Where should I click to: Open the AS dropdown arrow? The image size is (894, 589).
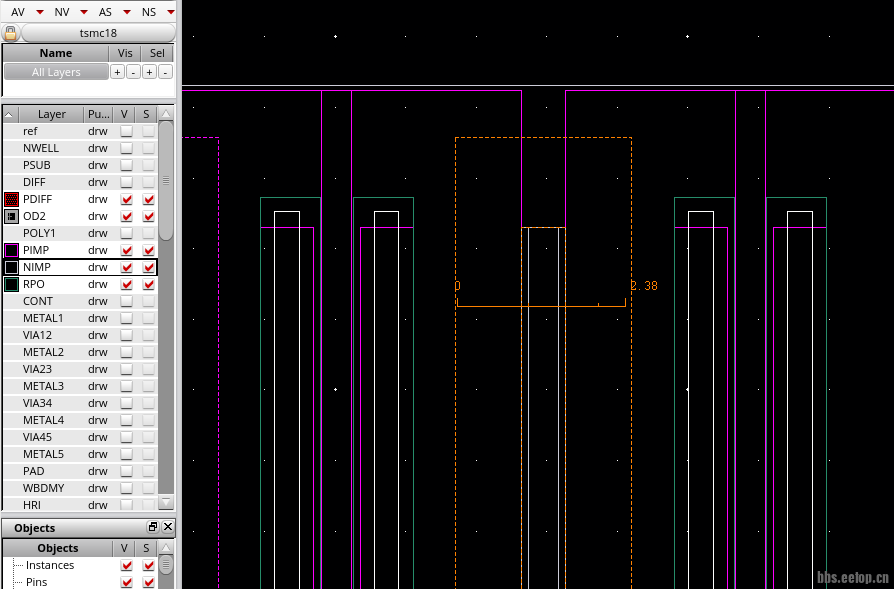click(127, 12)
